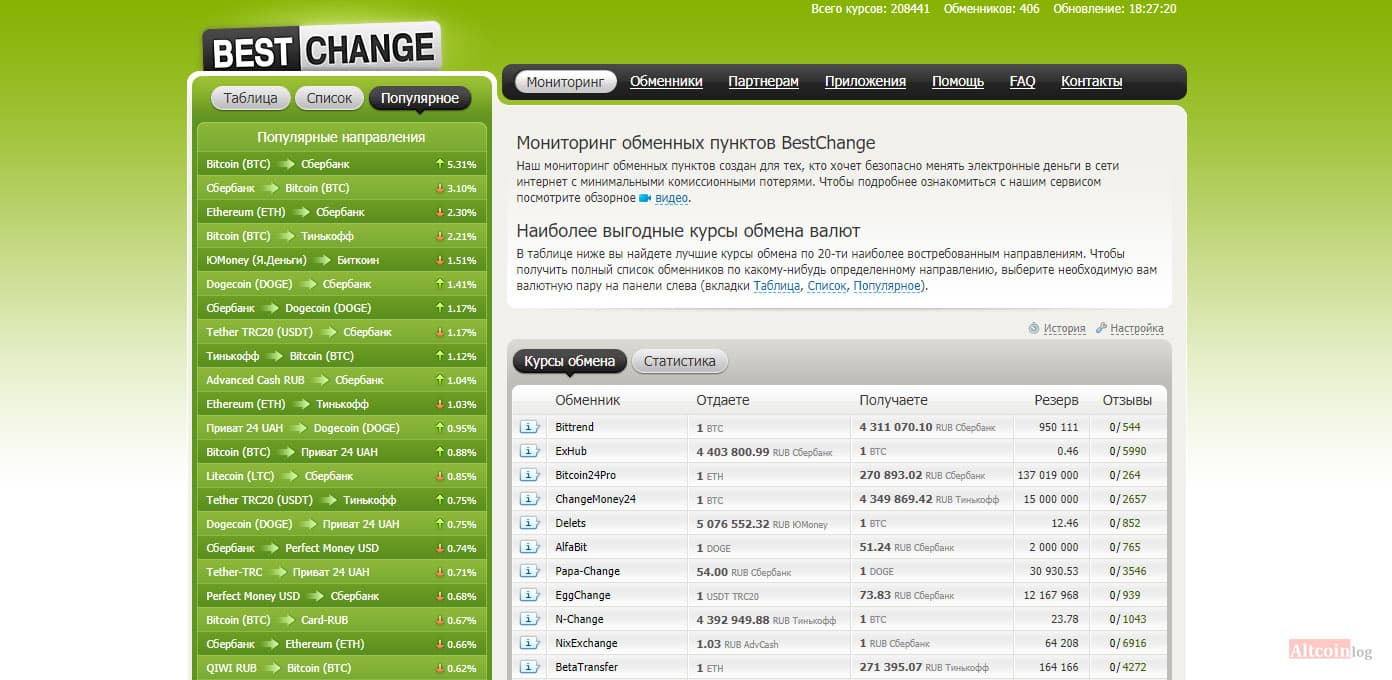This screenshot has width=1392, height=680.
Task: Open NixExchange reviews 0/6916
Action: pos(1127,643)
